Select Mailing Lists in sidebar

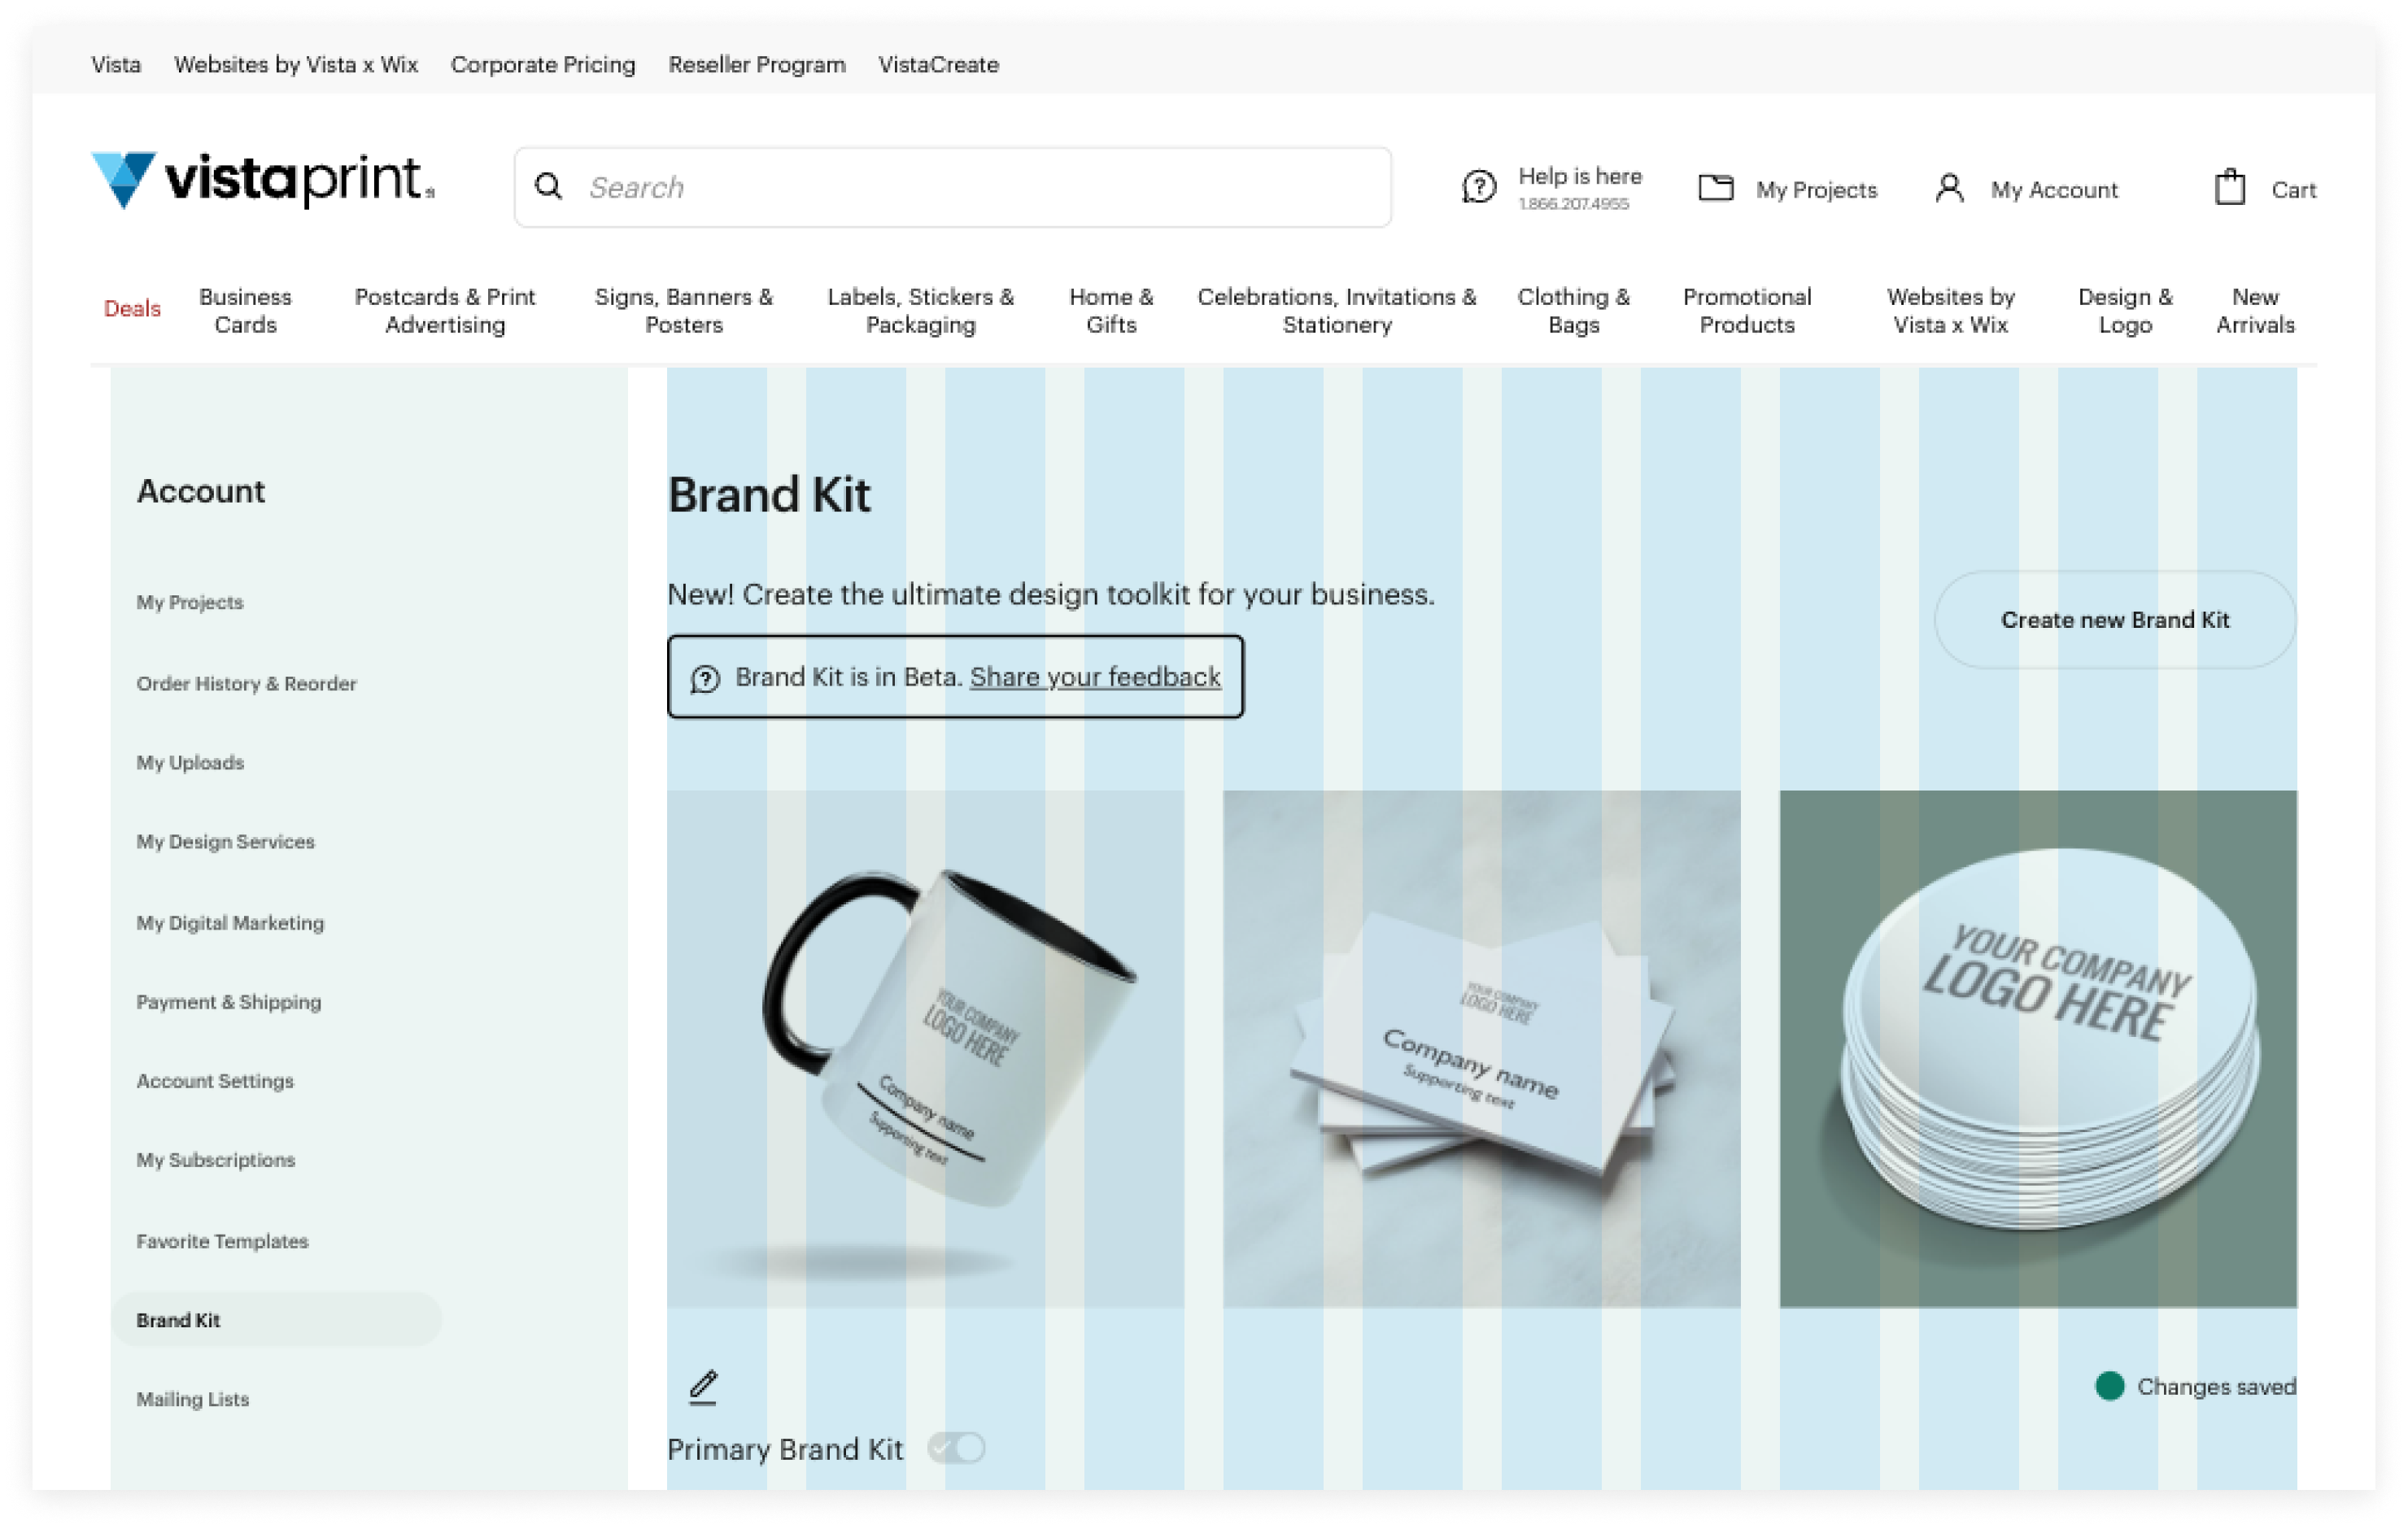coord(192,1399)
